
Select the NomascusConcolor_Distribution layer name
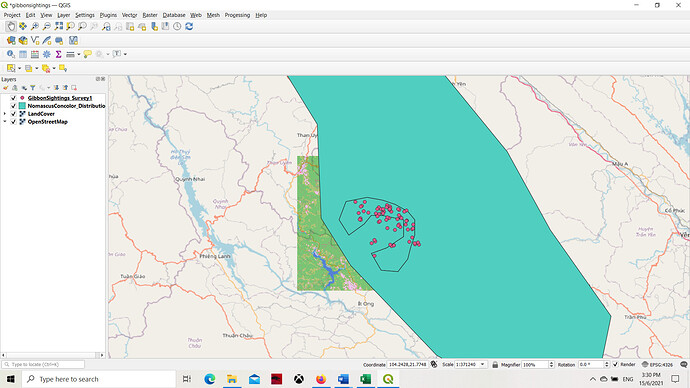point(66,106)
